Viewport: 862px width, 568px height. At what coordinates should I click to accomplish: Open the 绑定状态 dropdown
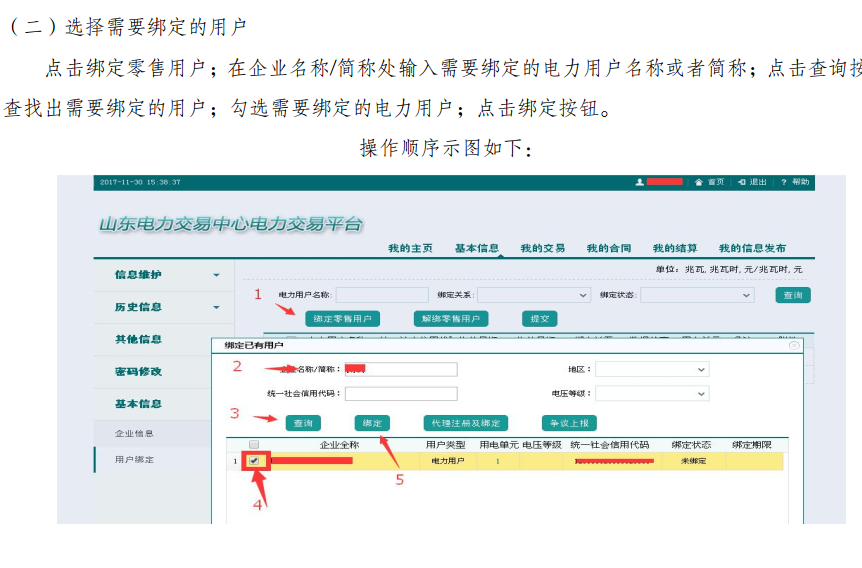697,296
